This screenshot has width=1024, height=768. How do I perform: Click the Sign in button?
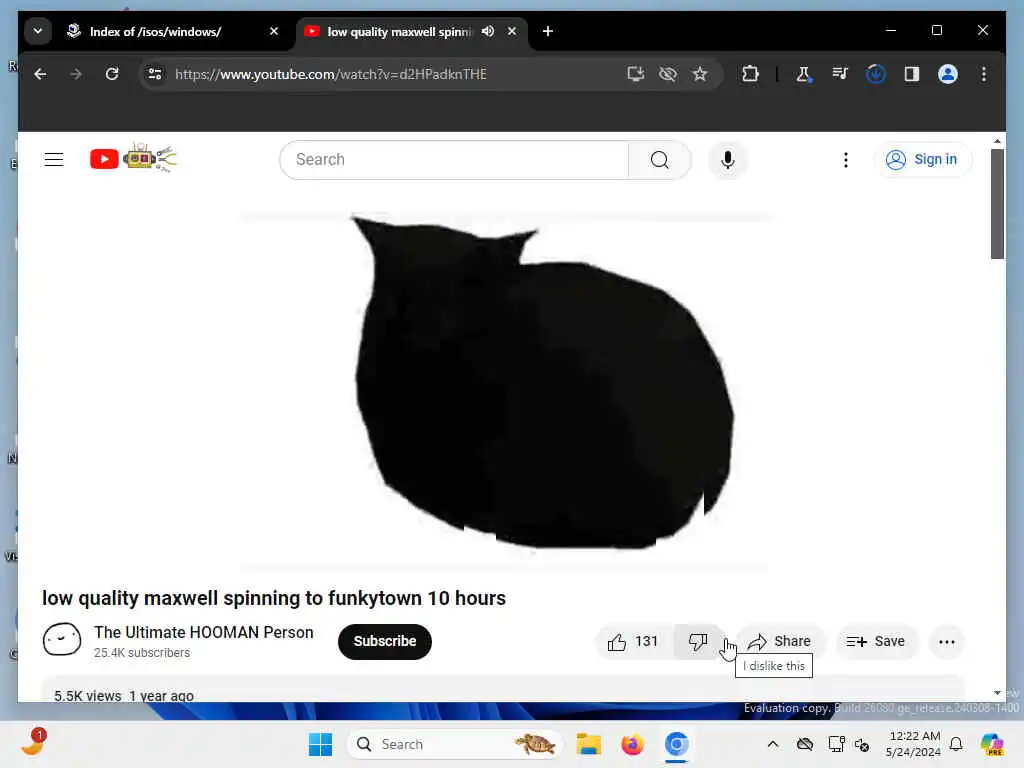922,160
